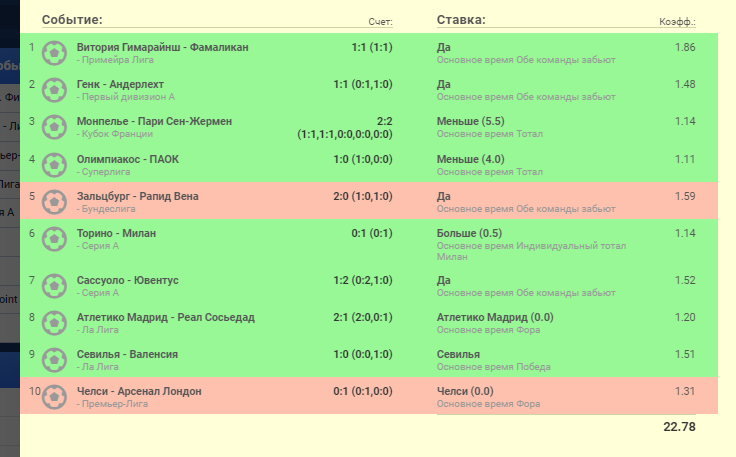Click the bet Меньше (5.5)
736x457 pixels.
coord(470,122)
